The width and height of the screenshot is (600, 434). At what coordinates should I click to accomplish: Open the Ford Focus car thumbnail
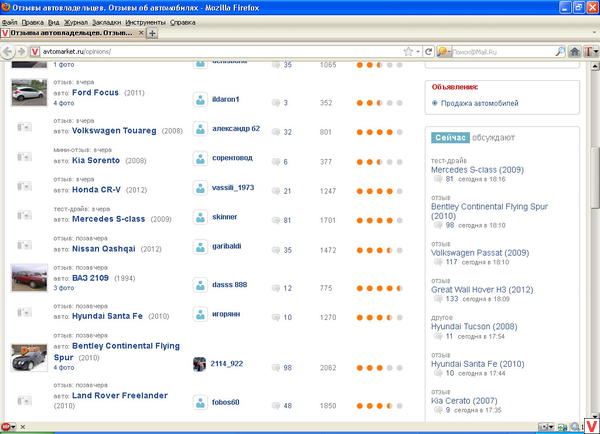[x=29, y=93]
